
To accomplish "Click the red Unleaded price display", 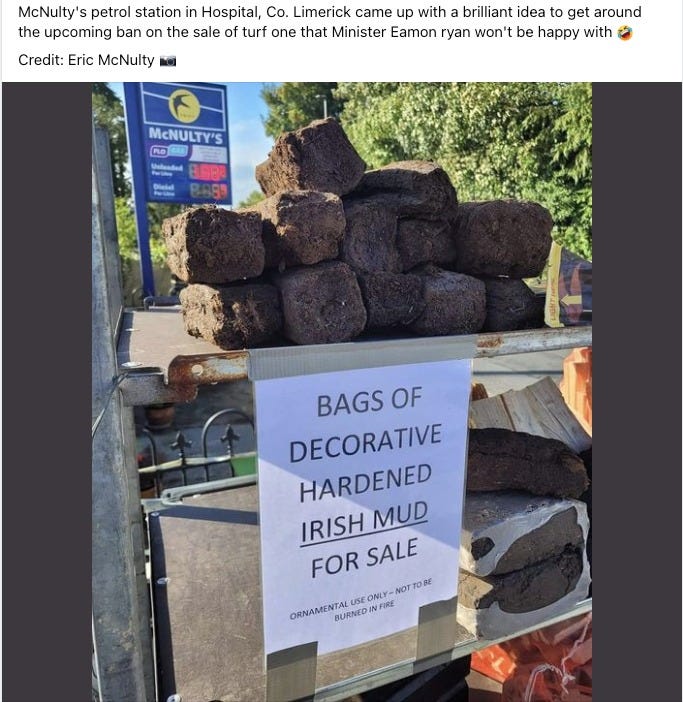I will coord(208,171).
